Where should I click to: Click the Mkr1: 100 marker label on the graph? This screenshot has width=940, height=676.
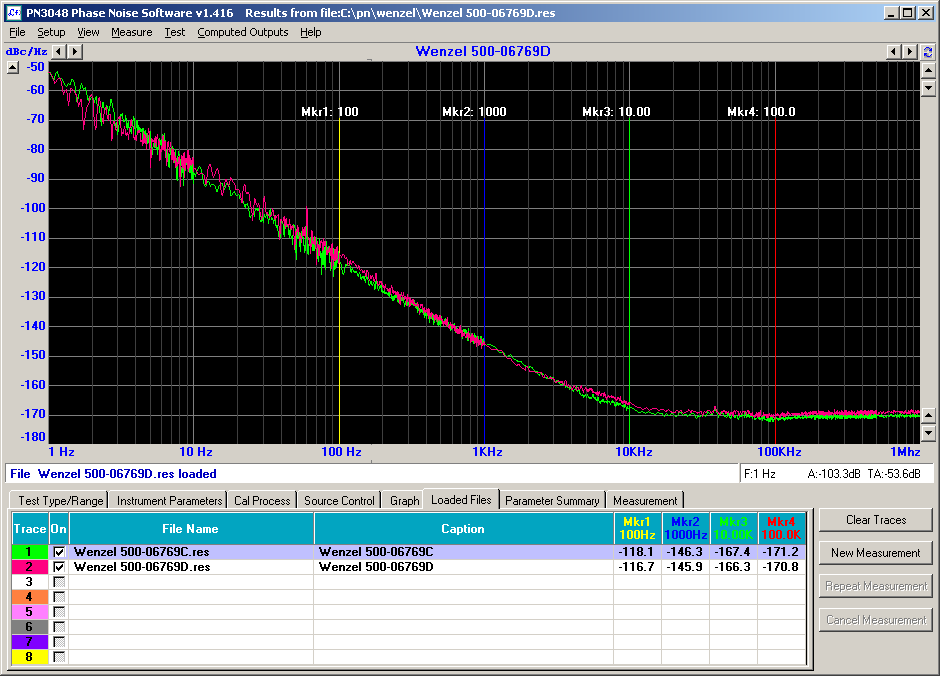[330, 111]
